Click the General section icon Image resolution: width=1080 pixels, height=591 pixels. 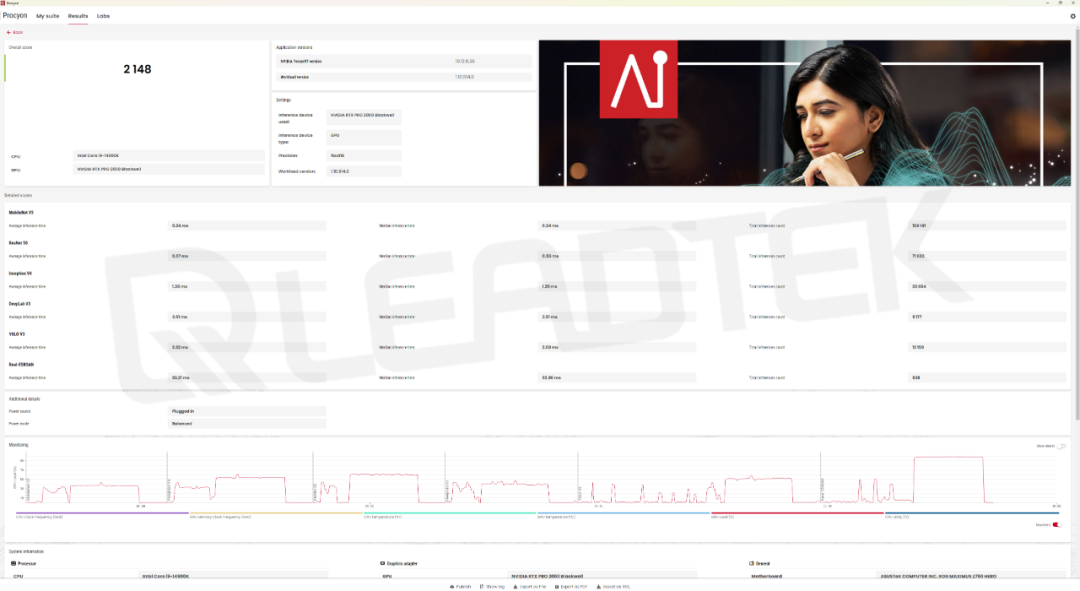[751, 563]
